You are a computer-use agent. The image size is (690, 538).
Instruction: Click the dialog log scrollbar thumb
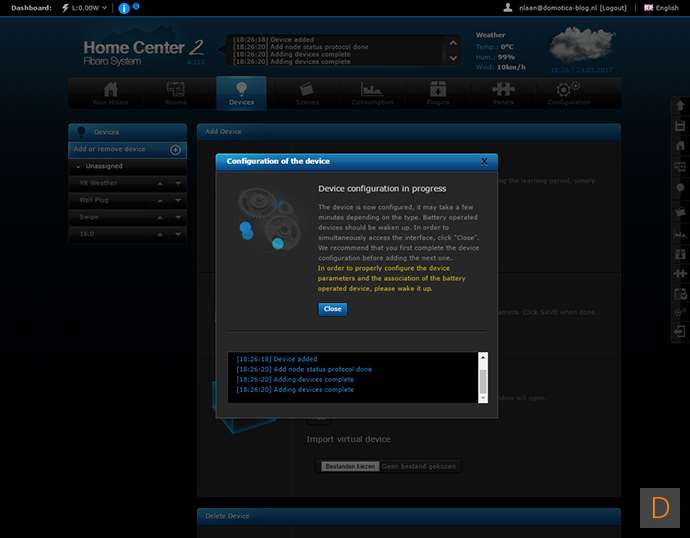point(483,381)
